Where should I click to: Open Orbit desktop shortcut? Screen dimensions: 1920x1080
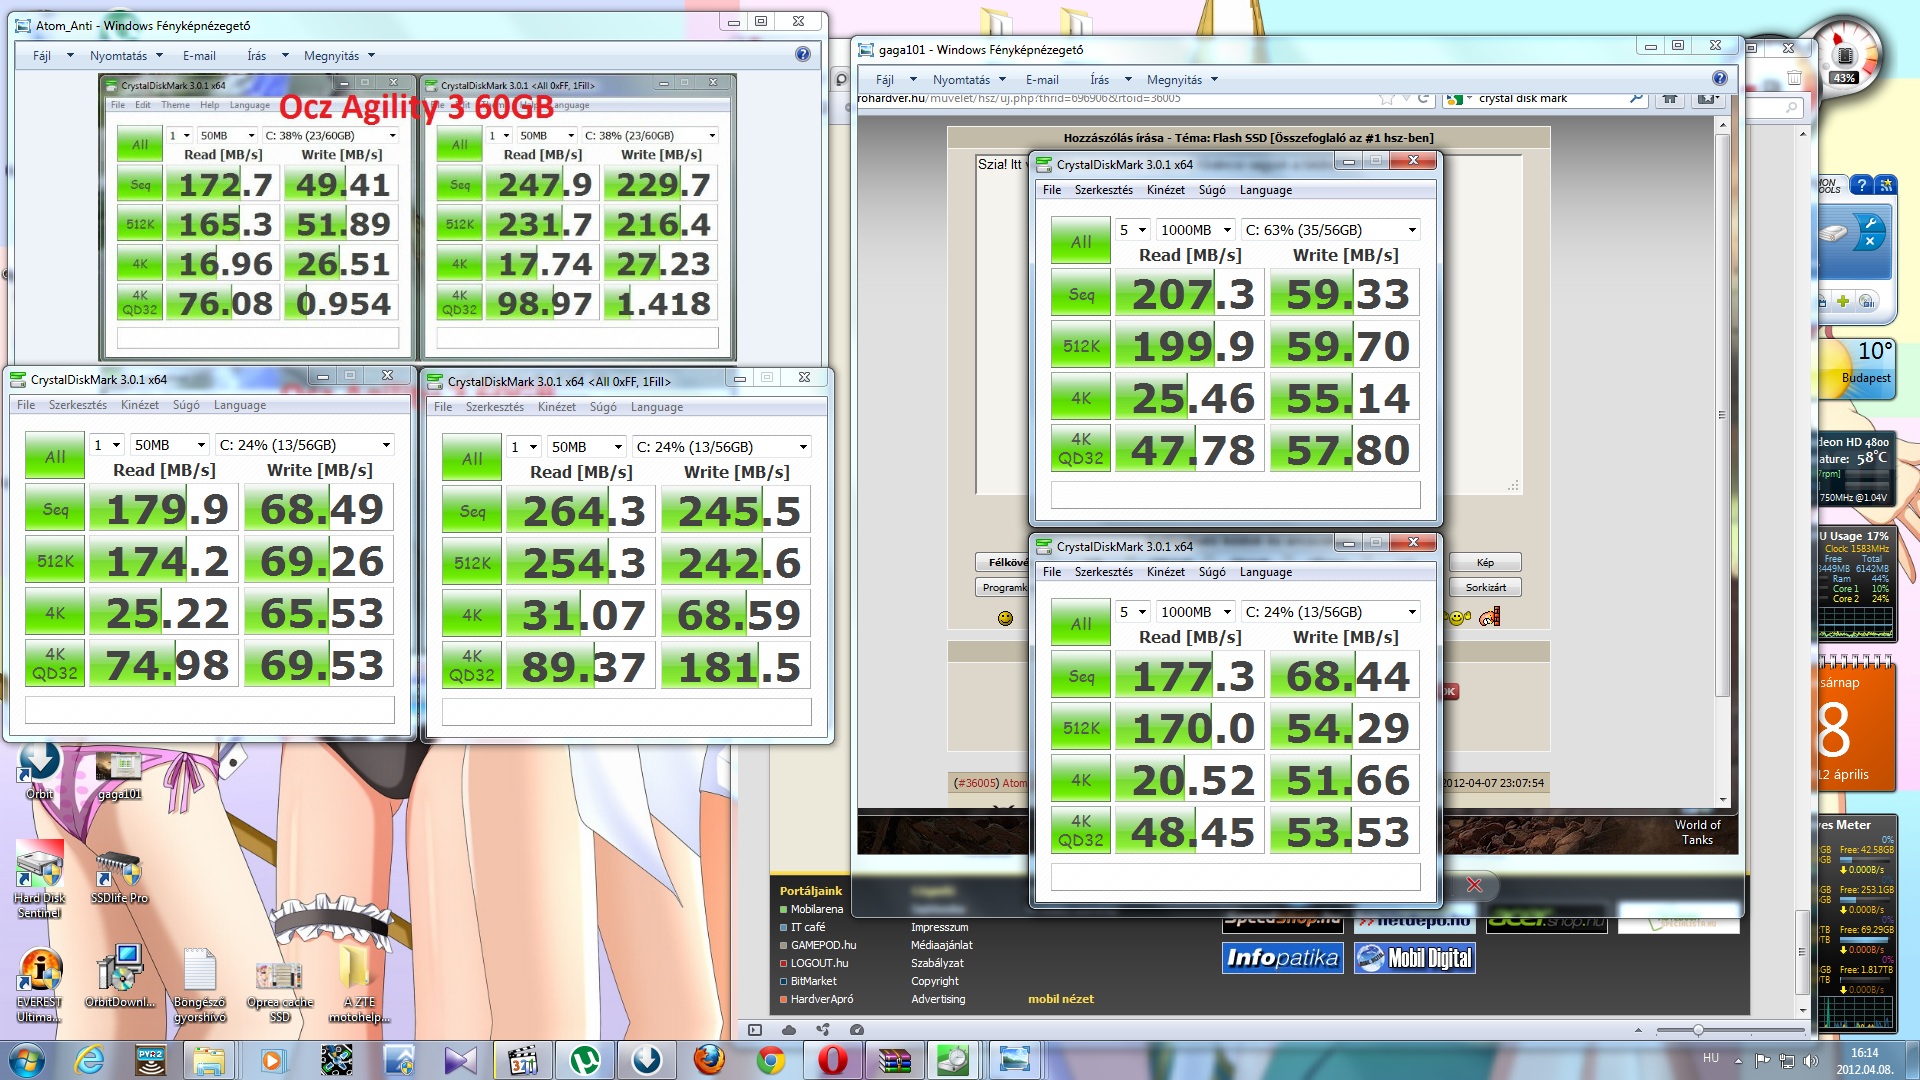click(x=40, y=772)
